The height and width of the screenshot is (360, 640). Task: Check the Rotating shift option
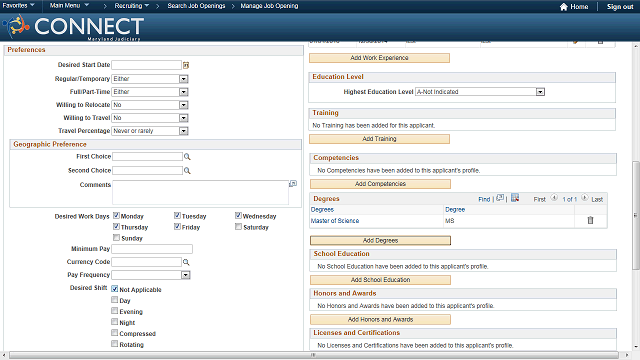[115, 344]
